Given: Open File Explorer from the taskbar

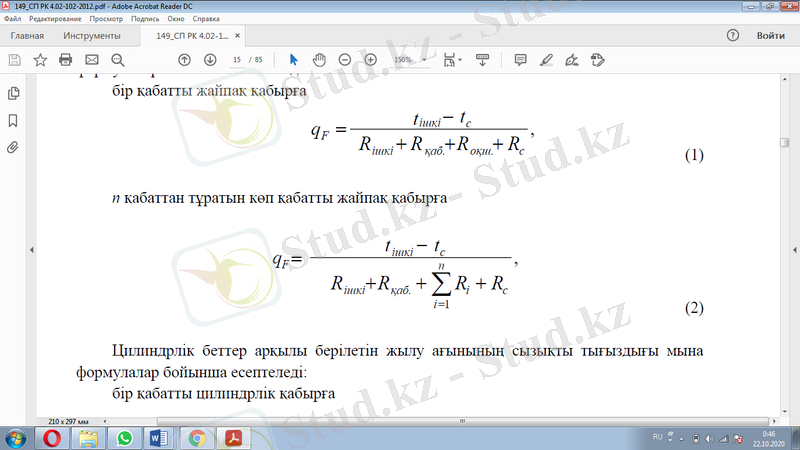Looking at the screenshot, I should (x=88, y=438).
